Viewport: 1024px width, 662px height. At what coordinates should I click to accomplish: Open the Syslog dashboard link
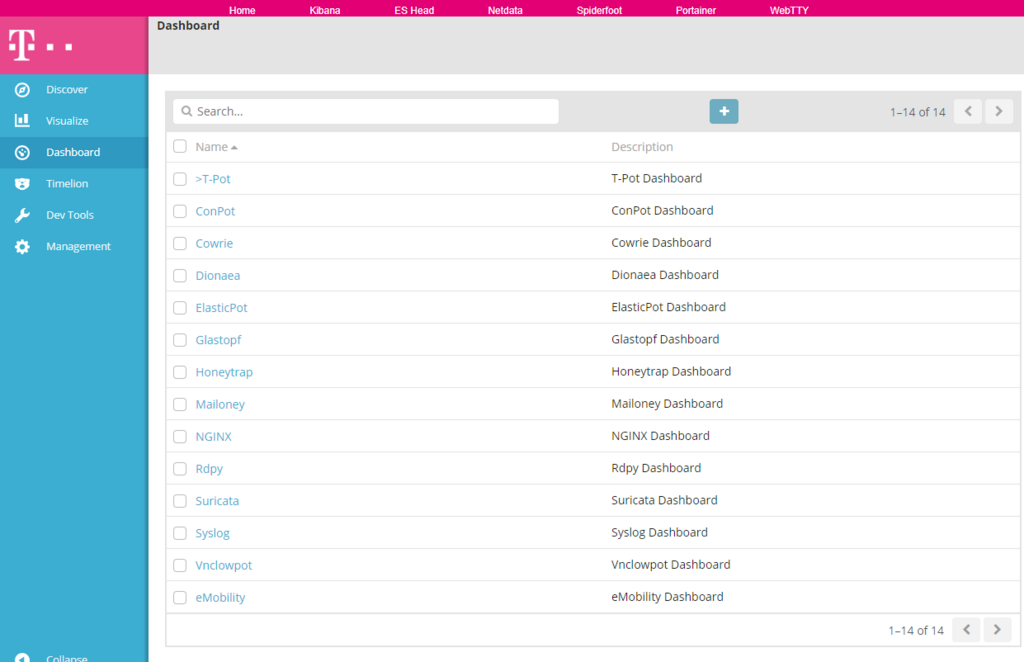(212, 533)
